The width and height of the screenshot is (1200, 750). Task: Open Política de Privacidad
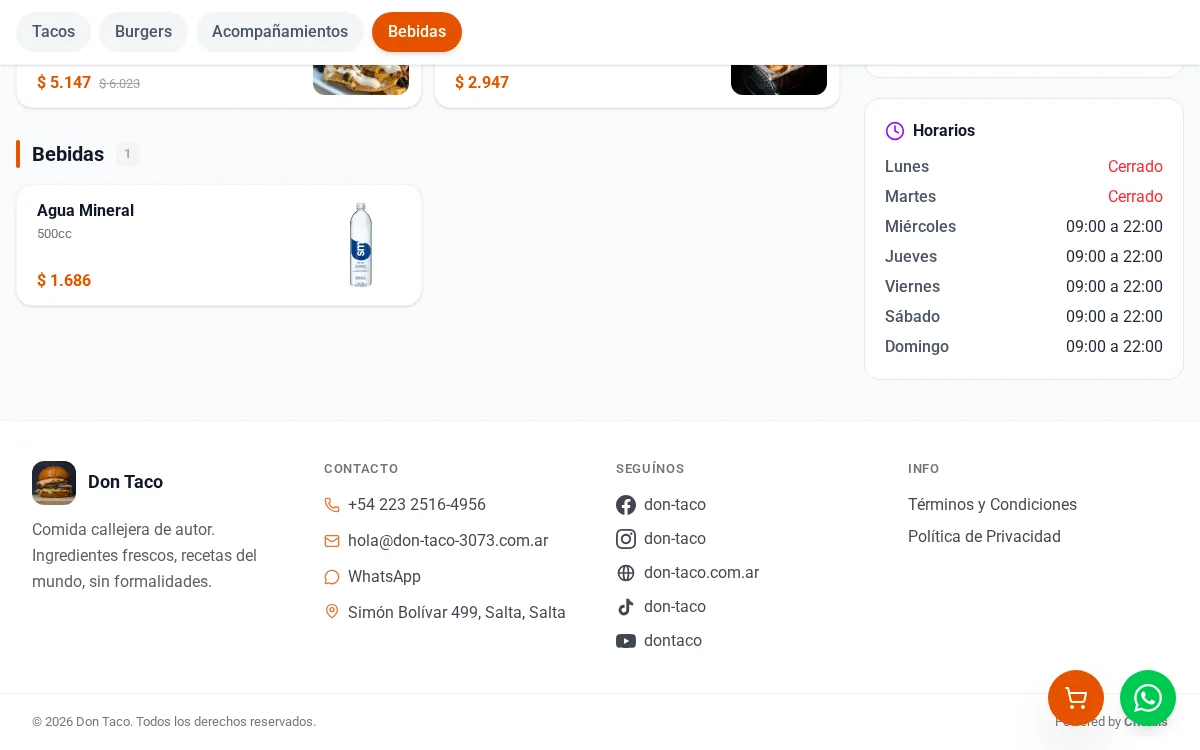point(984,537)
